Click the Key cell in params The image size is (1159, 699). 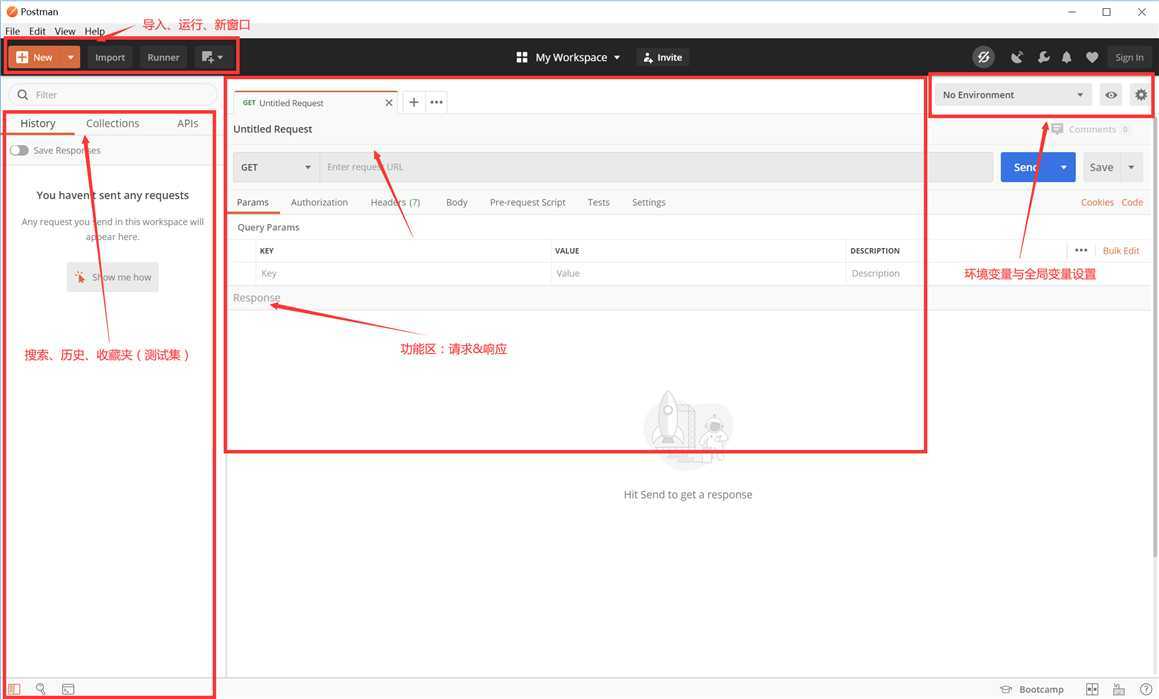coord(404,273)
